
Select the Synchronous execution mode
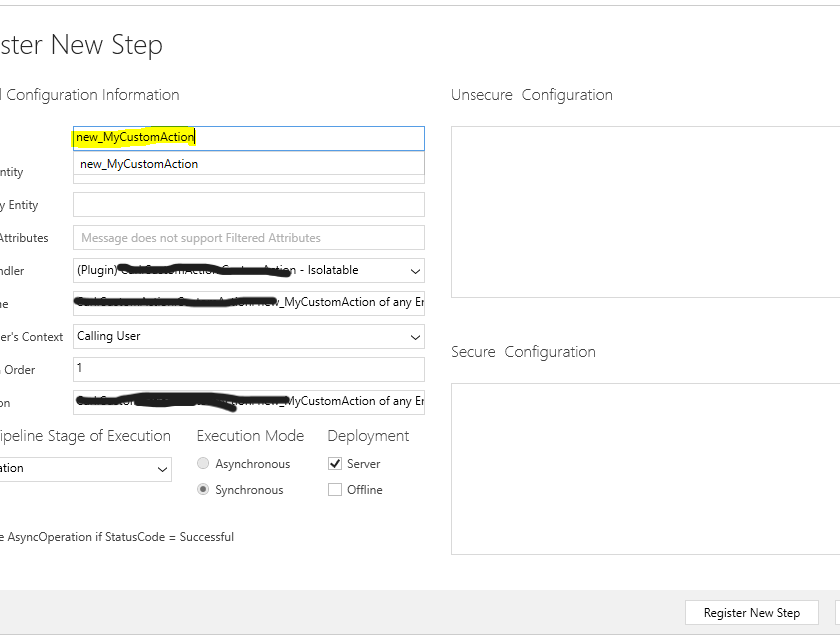pyautogui.click(x=204, y=490)
